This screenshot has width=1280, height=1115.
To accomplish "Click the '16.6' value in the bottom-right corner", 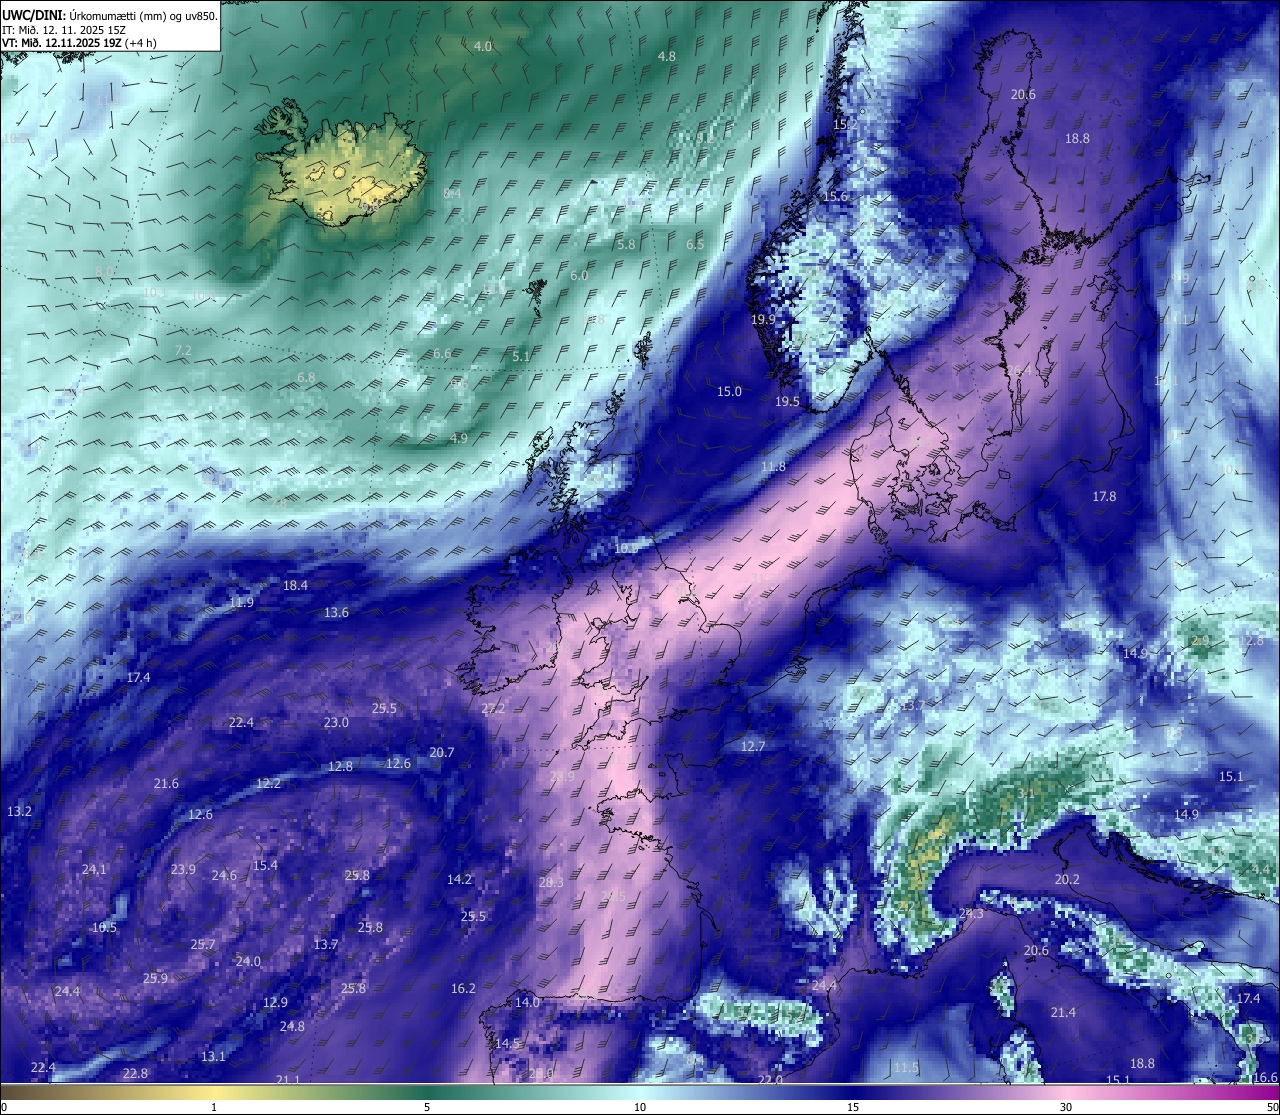I will coord(1265,1078).
